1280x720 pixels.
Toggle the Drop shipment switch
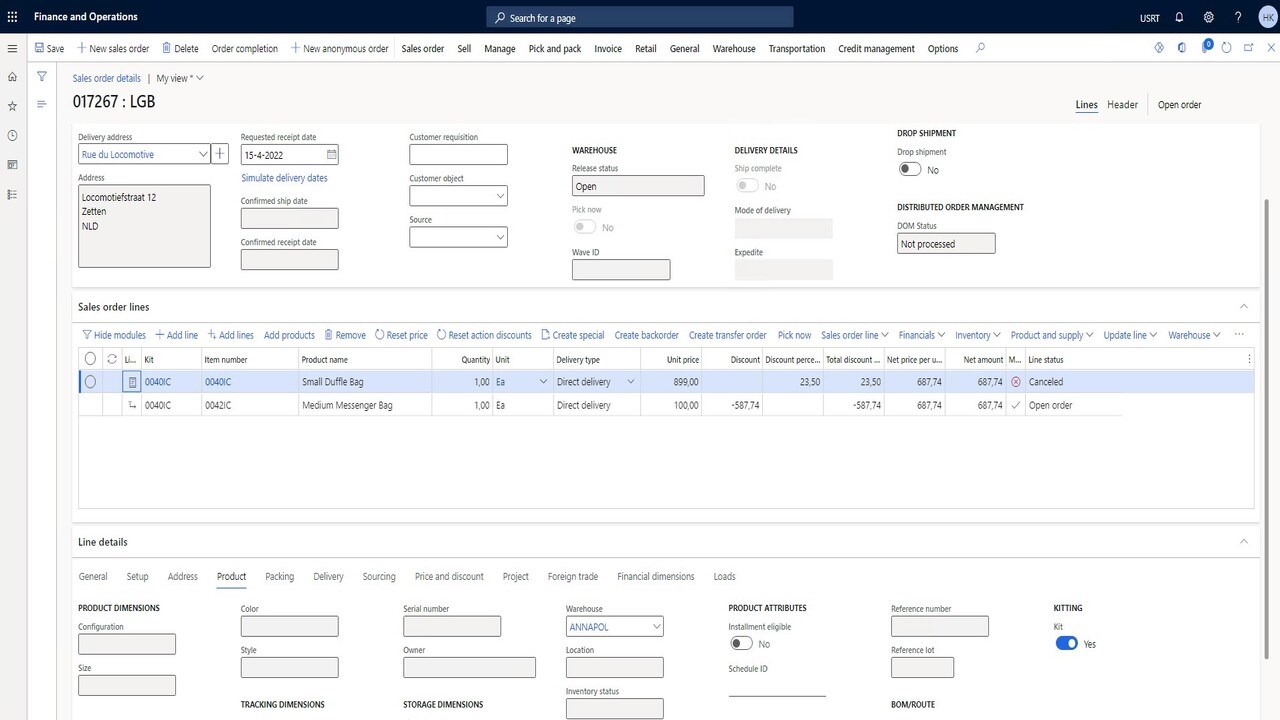tap(910, 169)
